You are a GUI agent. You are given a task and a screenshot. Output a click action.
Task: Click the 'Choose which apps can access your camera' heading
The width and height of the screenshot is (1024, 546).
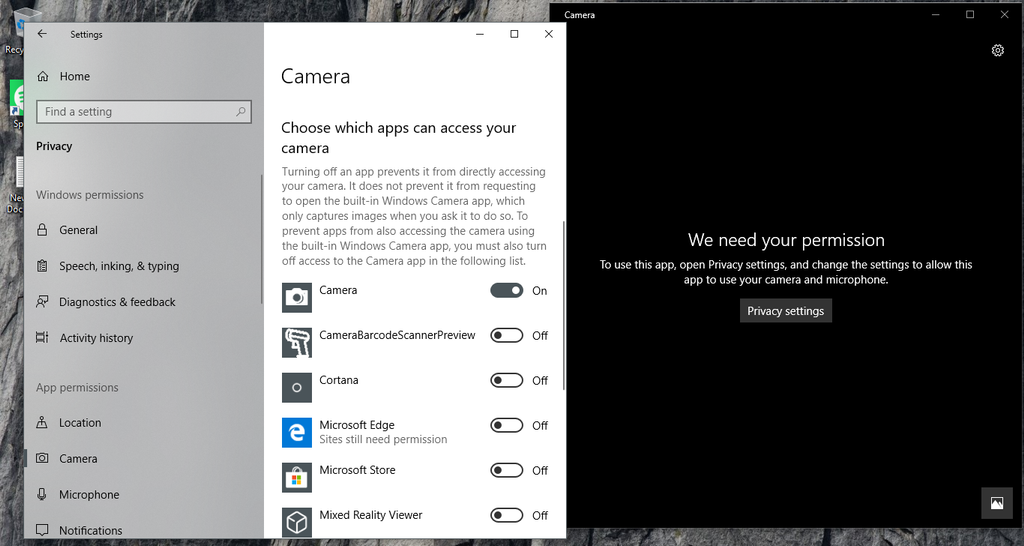coord(398,138)
